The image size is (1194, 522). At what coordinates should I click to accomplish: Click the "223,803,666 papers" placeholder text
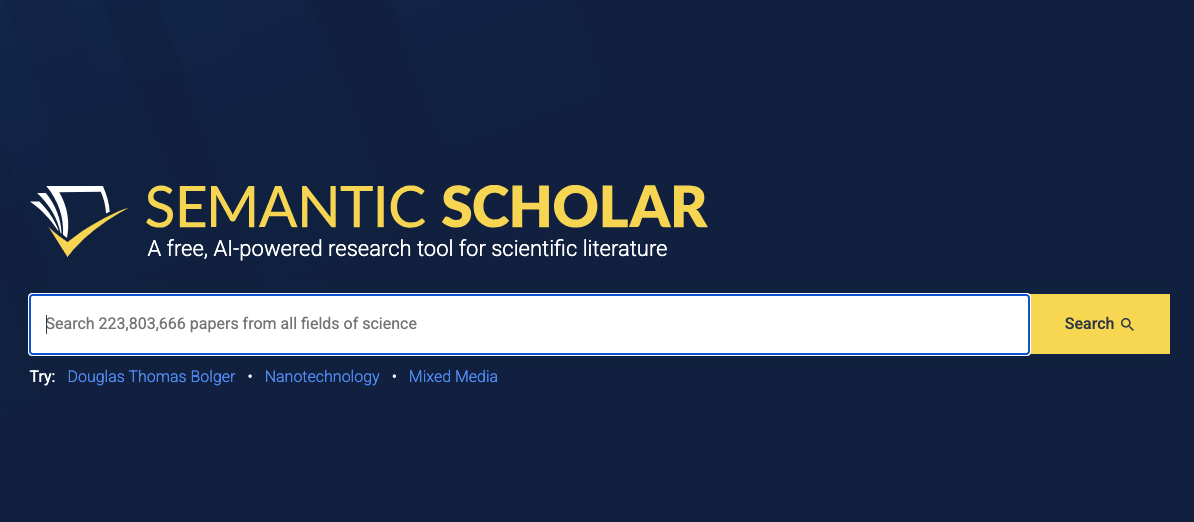point(170,324)
